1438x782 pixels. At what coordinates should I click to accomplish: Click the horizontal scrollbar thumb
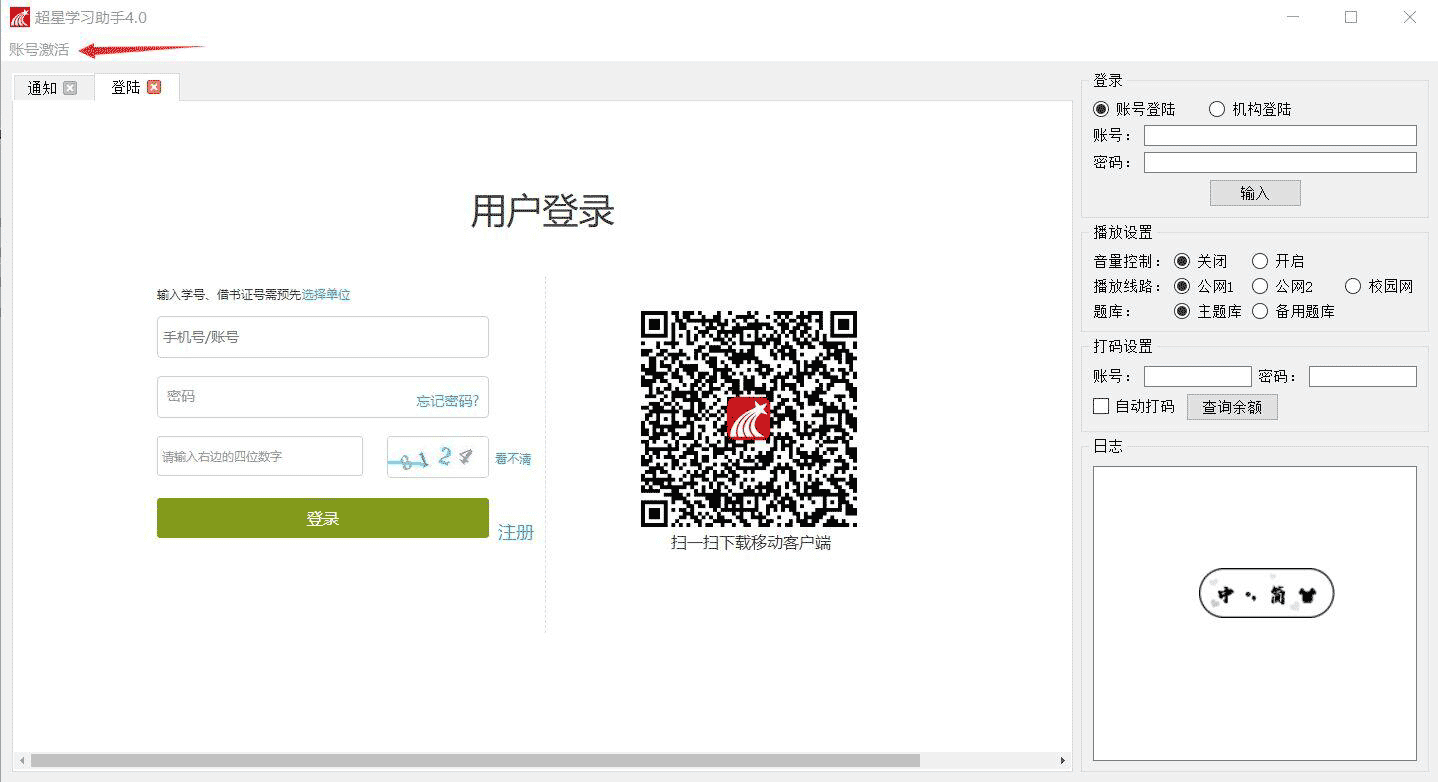[x=475, y=761]
